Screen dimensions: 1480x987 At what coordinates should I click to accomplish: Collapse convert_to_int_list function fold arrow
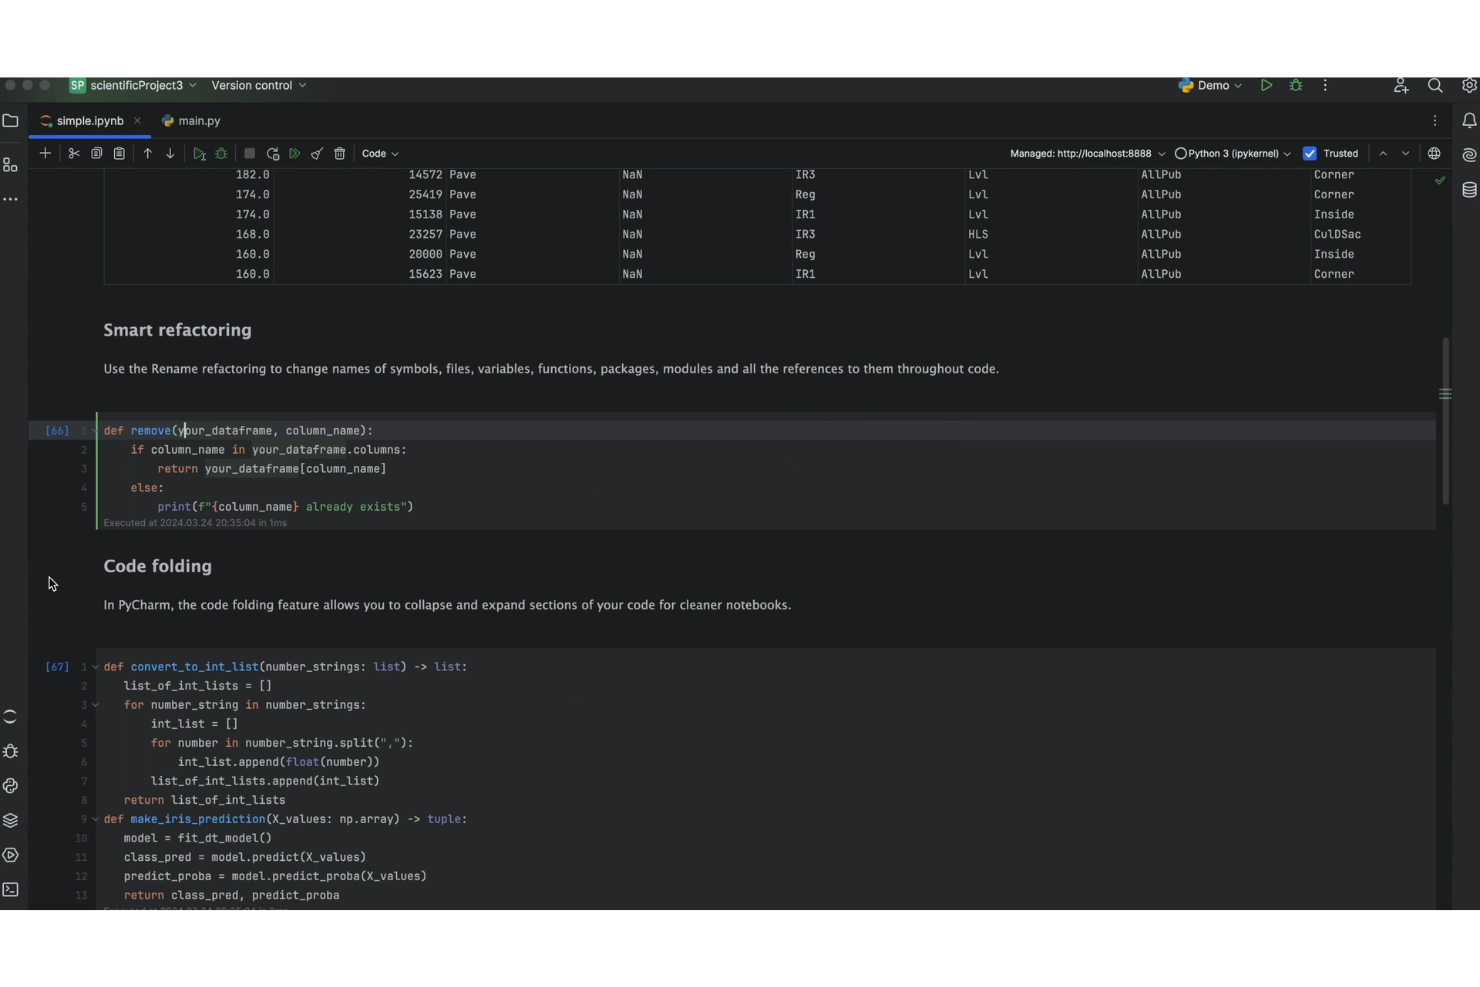[95, 667]
